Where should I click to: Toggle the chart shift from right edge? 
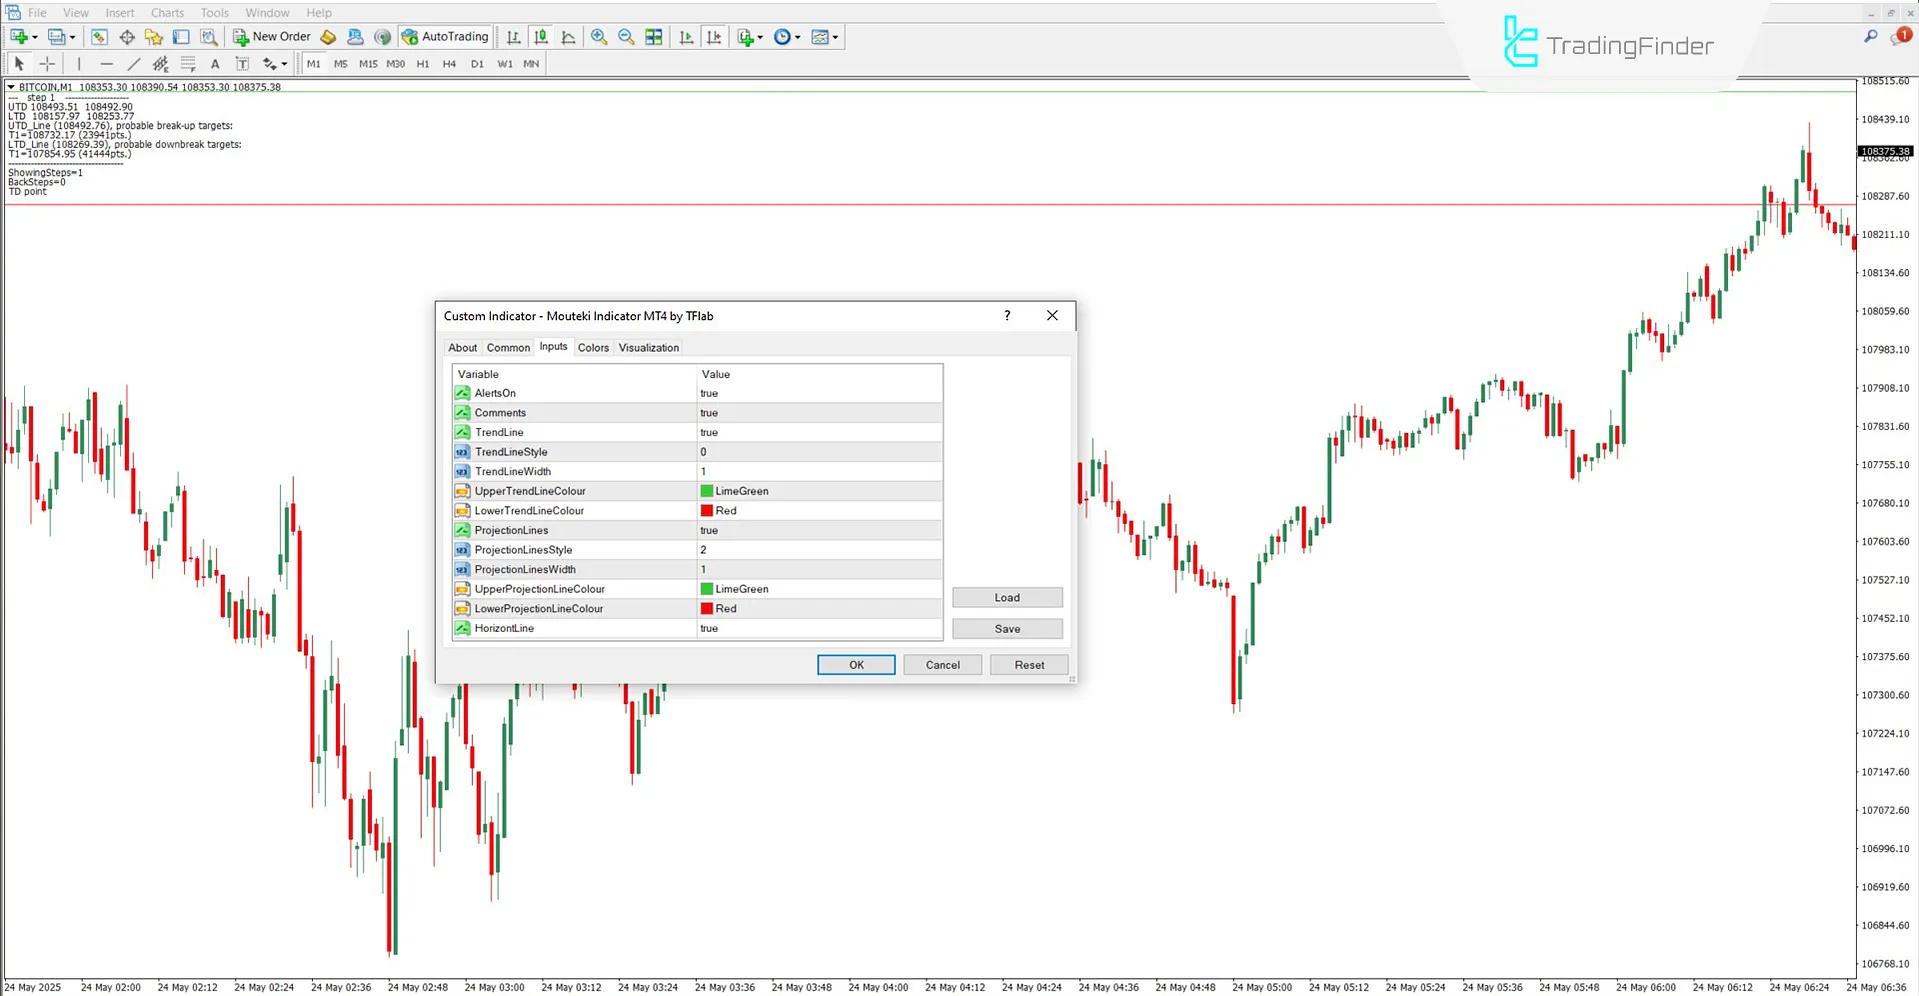click(714, 37)
